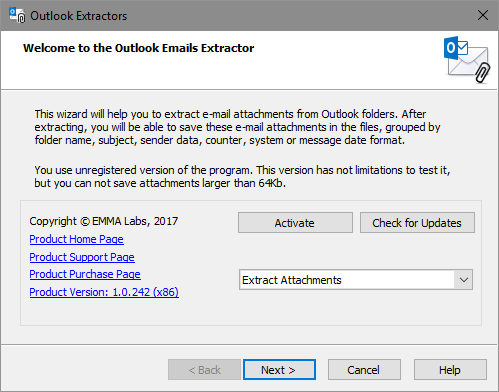The height and width of the screenshot is (392, 499).
Task: Expand the Extract Attachments dropdown arrow
Action: pyautogui.click(x=463, y=280)
